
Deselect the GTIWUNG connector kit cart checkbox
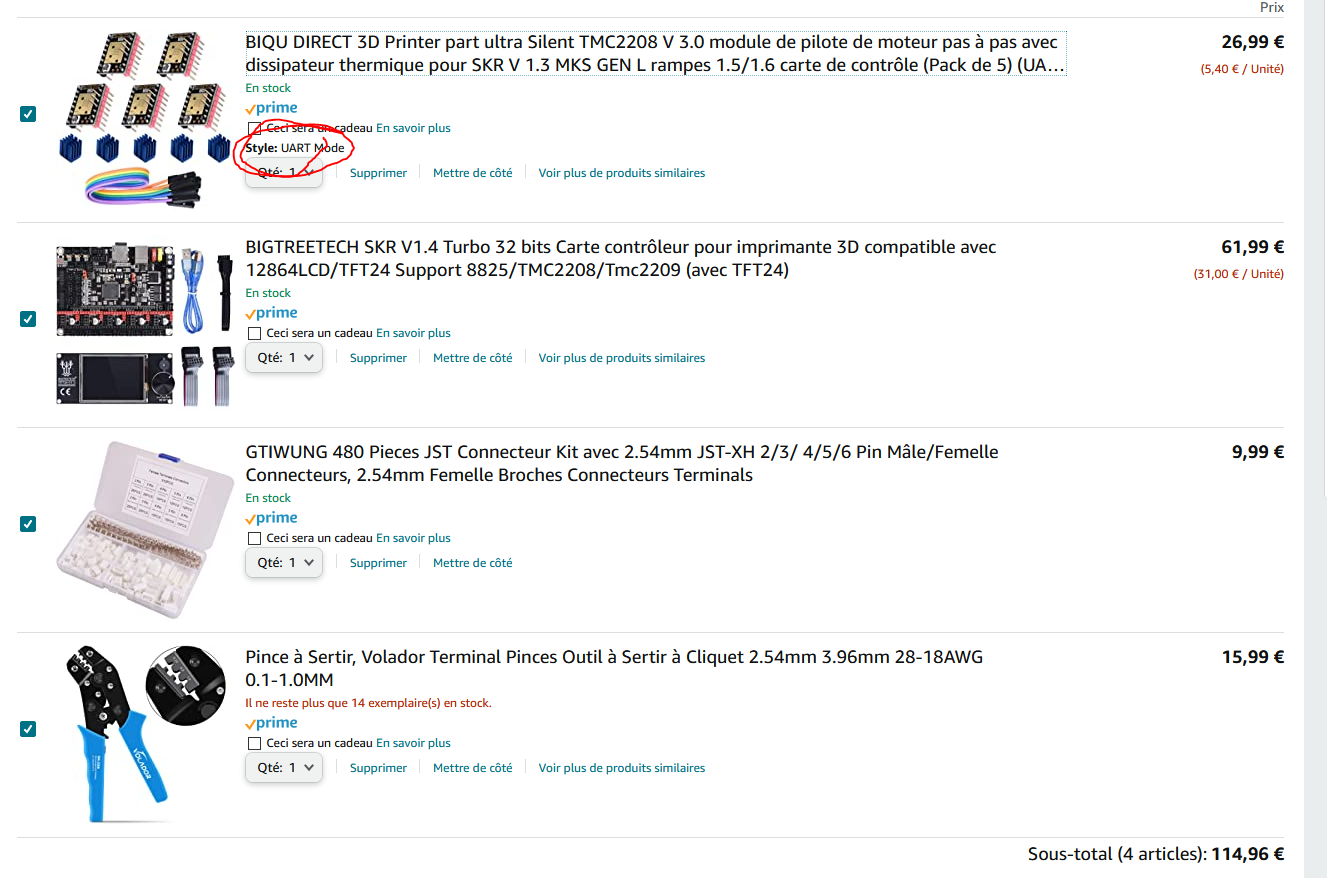point(28,524)
